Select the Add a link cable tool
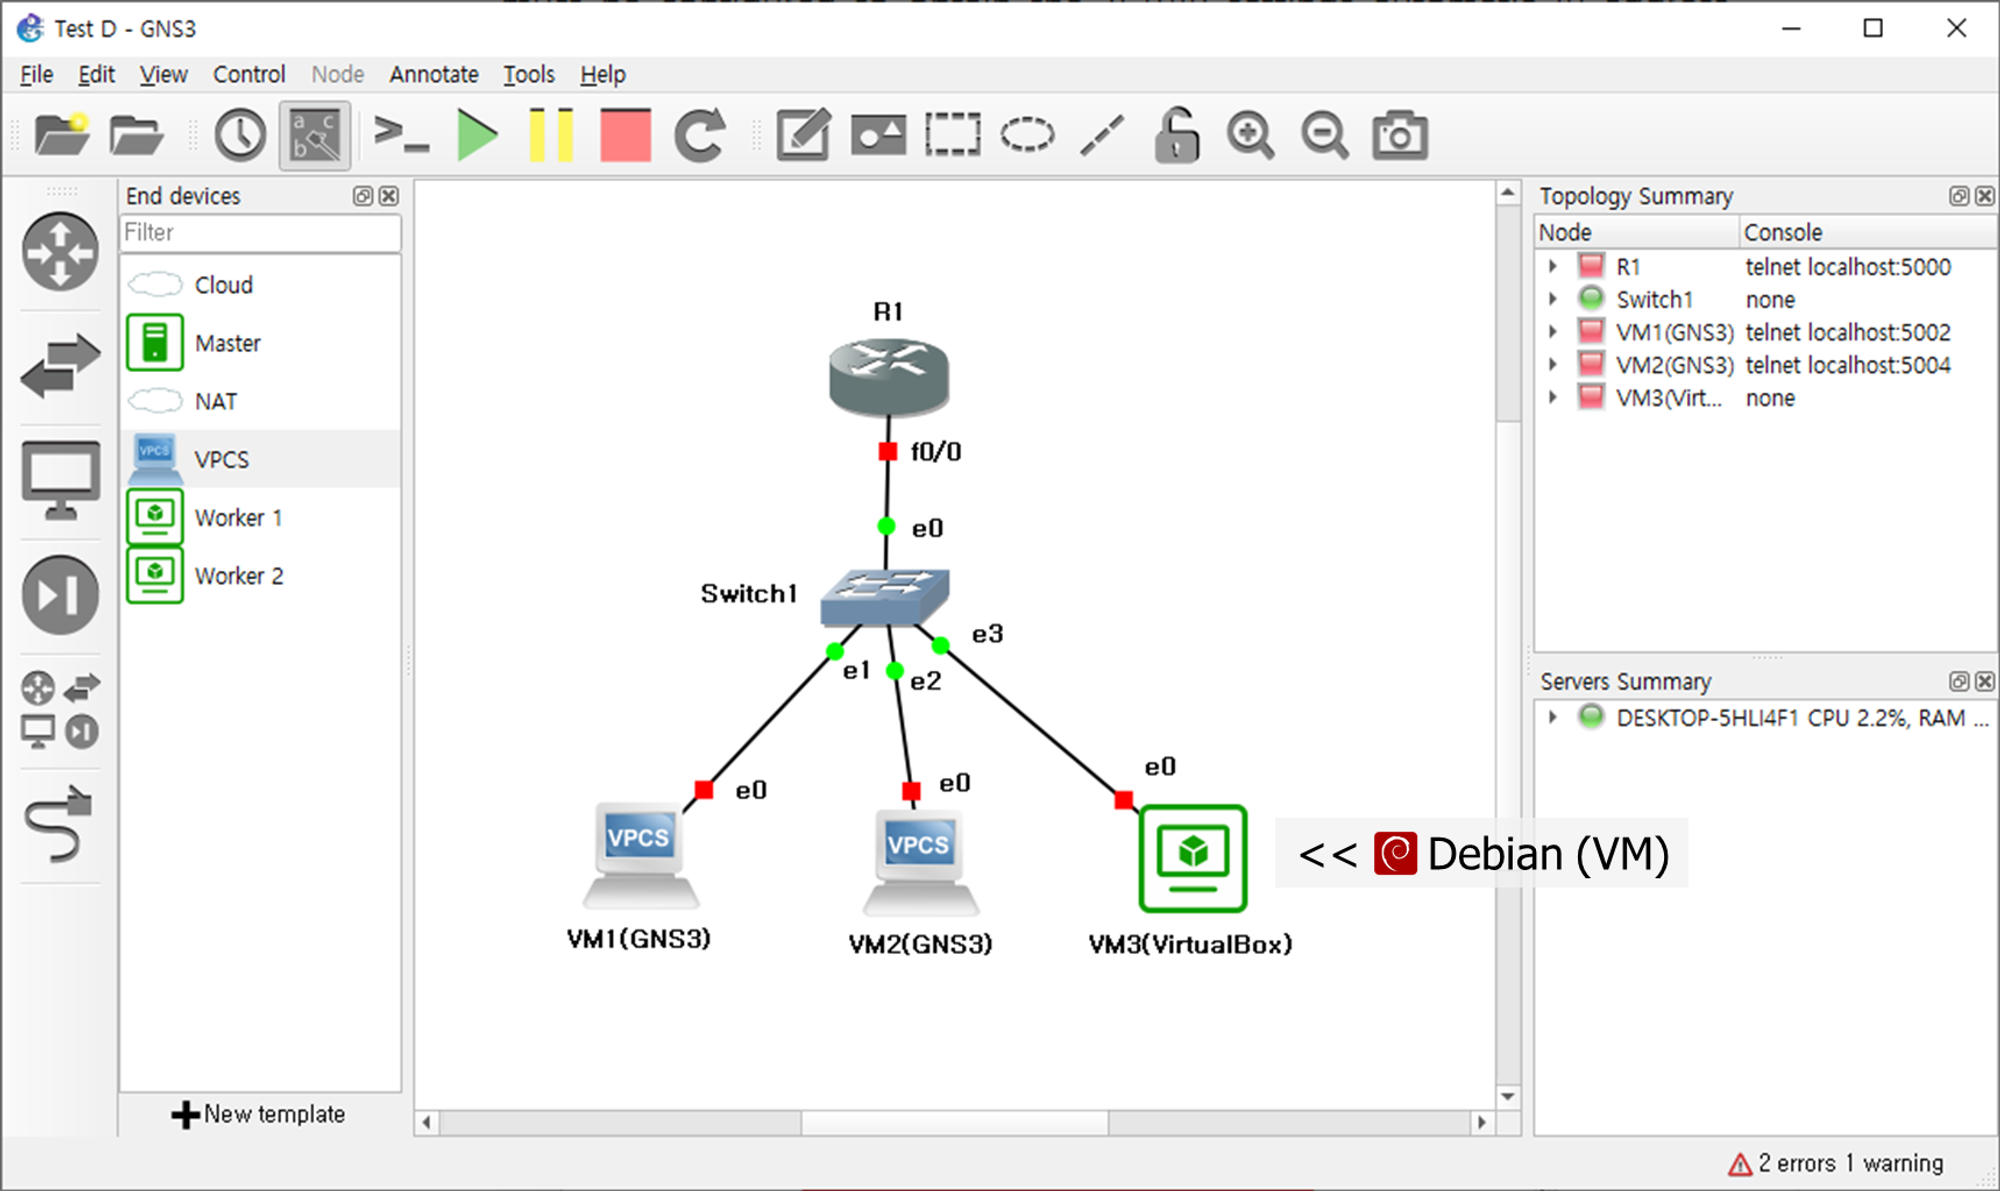The width and height of the screenshot is (2000, 1191). click(x=60, y=825)
